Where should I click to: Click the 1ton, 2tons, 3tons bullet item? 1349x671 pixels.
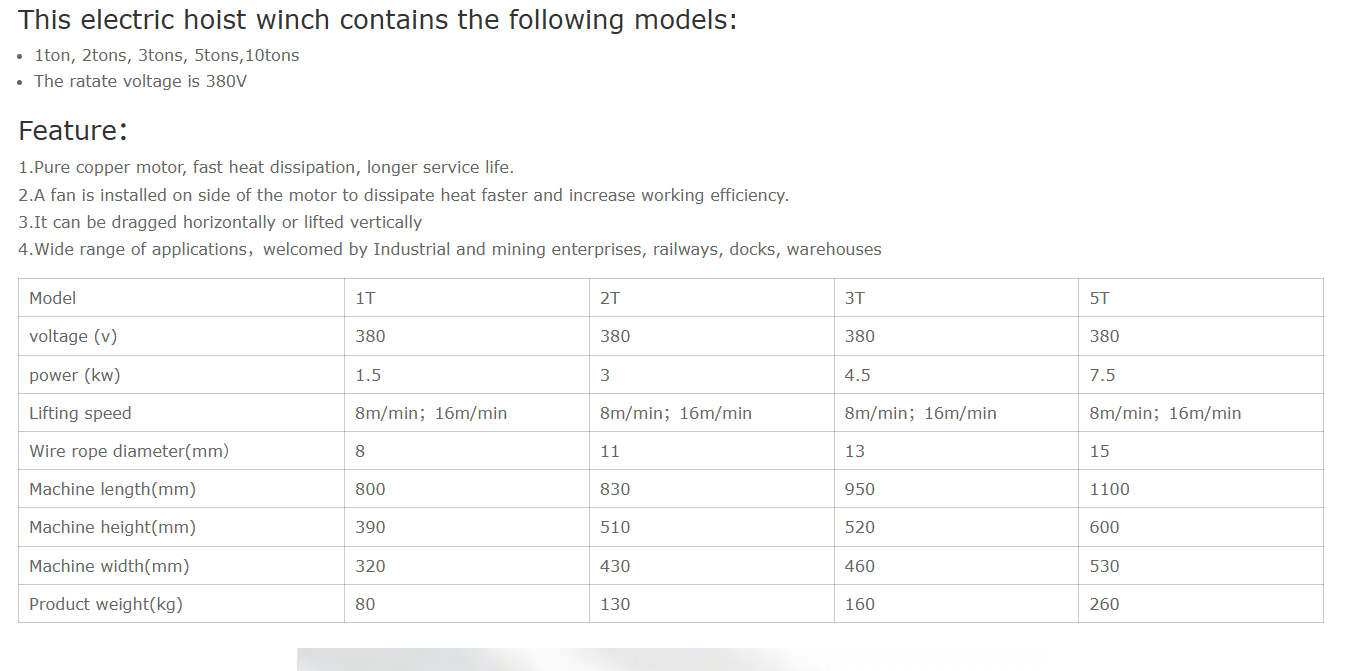(166, 56)
